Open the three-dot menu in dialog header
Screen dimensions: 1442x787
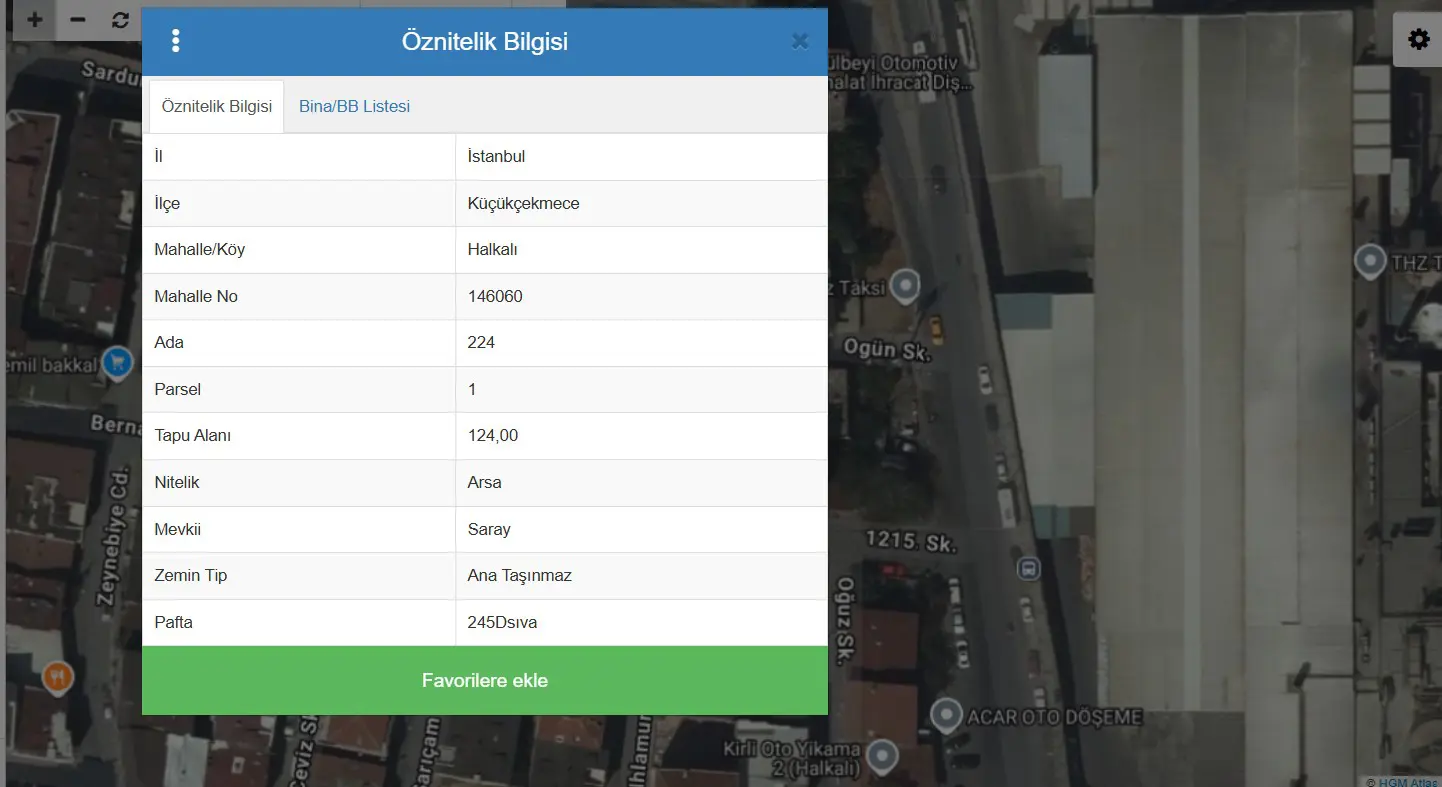click(x=176, y=41)
